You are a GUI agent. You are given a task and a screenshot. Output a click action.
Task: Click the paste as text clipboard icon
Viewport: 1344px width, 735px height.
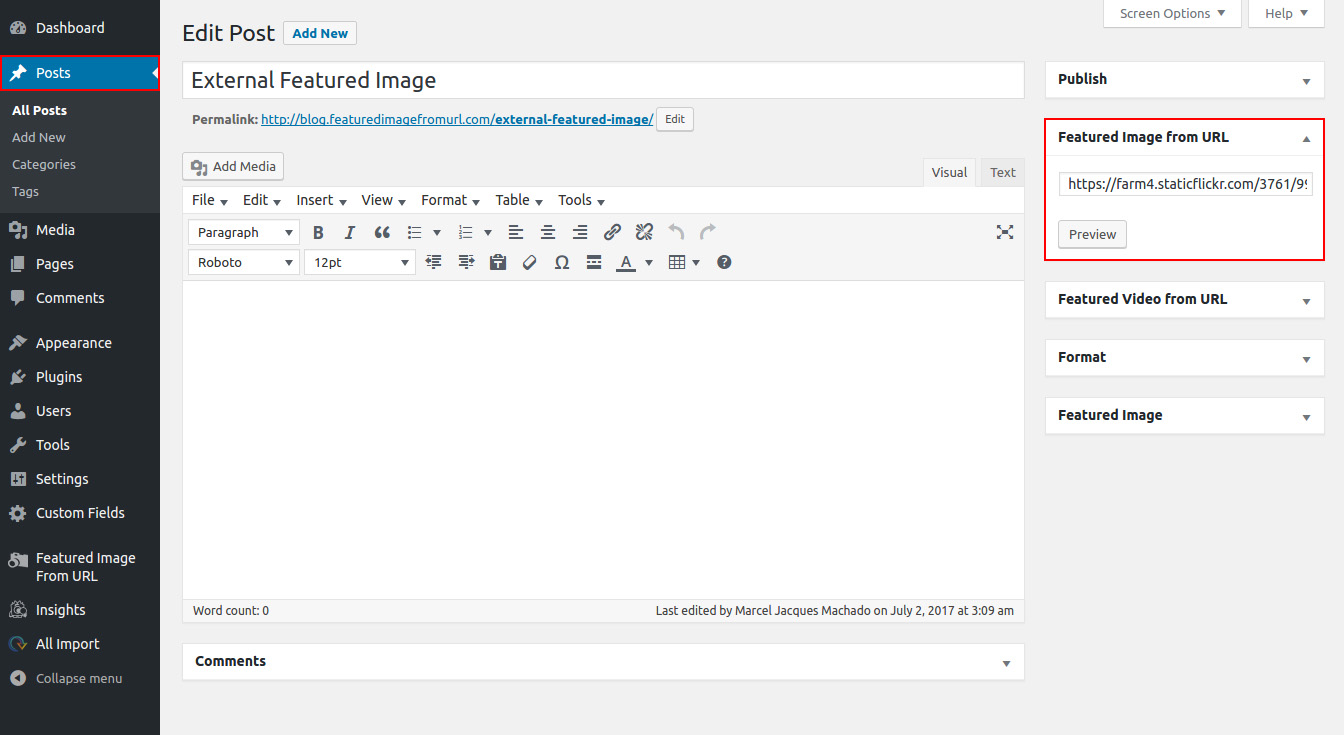(498, 262)
